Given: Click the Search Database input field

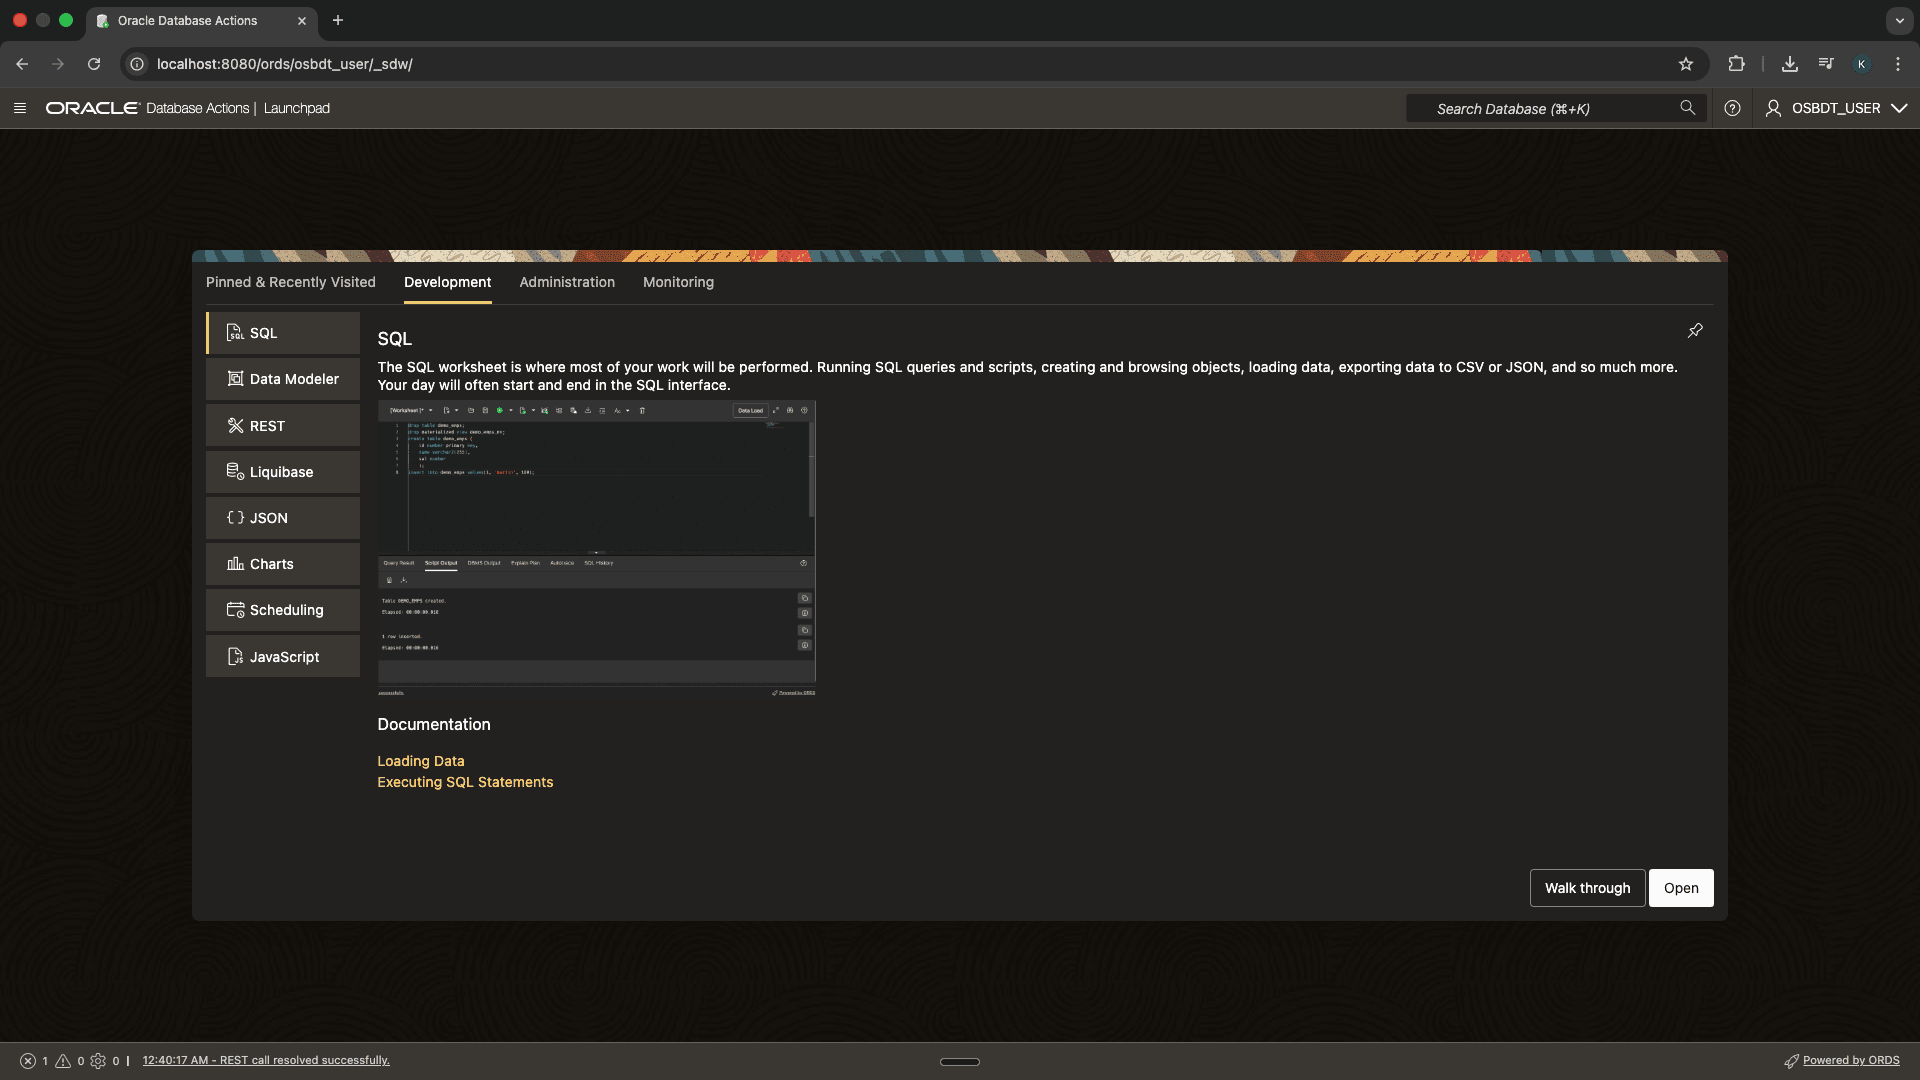Looking at the screenshot, I should (1555, 108).
